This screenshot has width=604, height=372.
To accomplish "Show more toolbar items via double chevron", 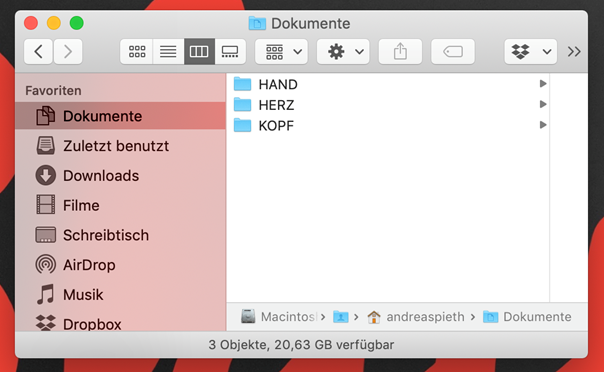I will (574, 51).
